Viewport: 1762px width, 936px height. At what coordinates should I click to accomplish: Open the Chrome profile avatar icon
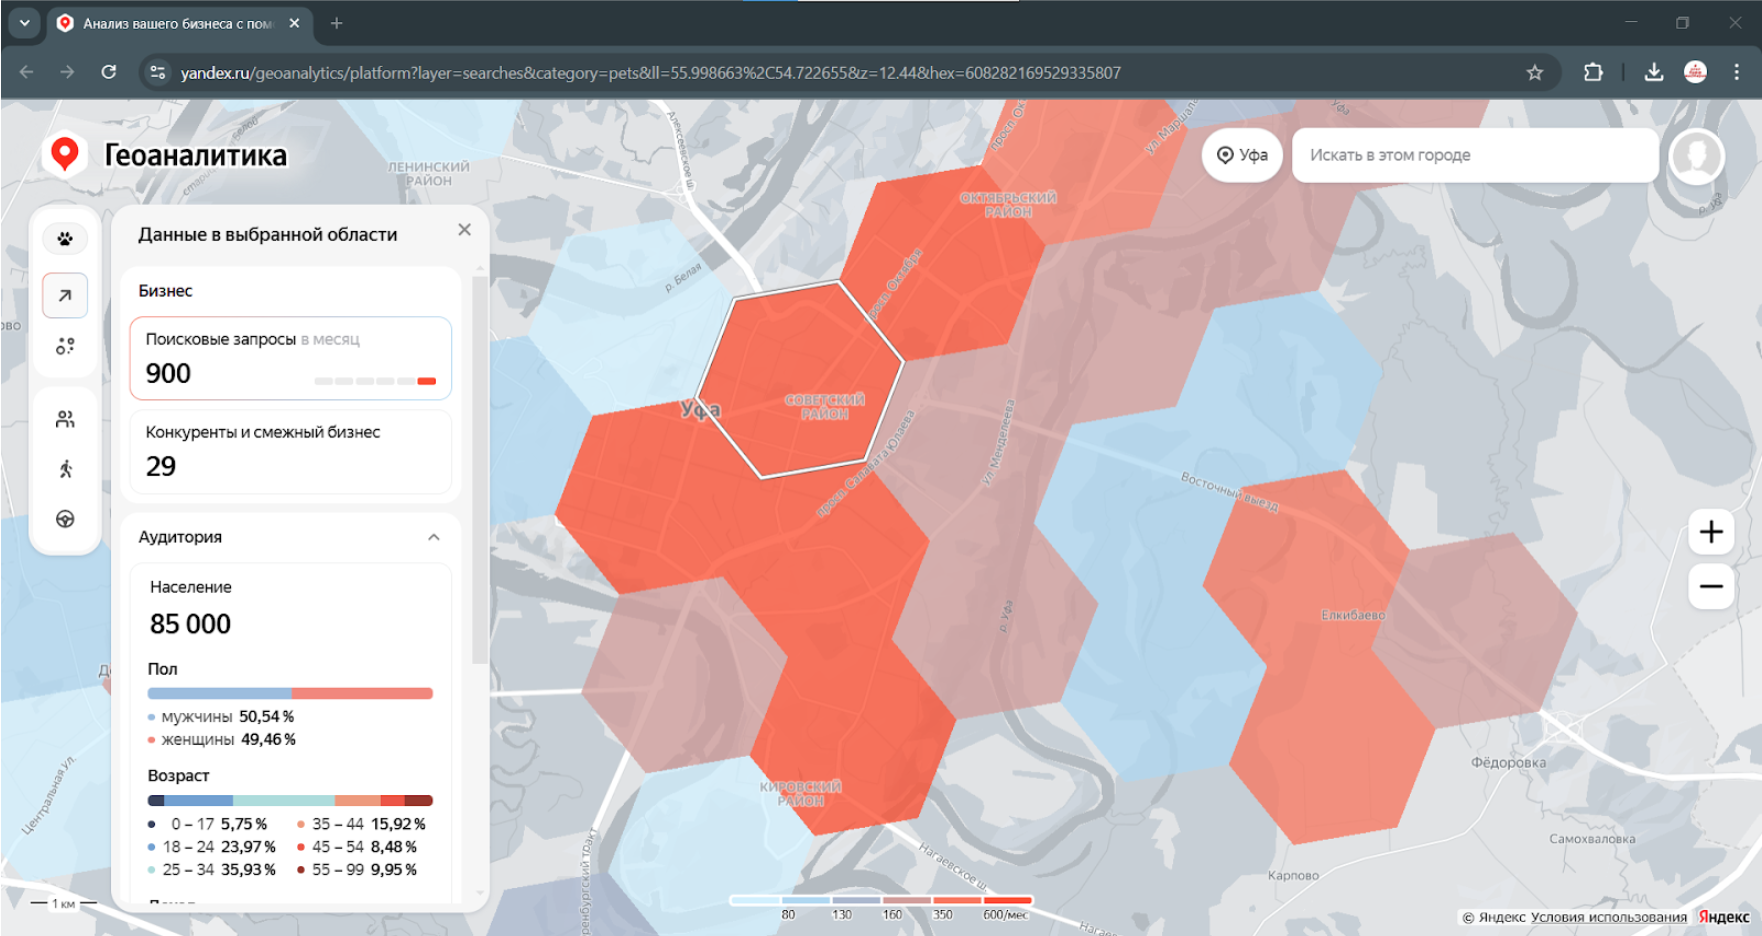pyautogui.click(x=1695, y=72)
